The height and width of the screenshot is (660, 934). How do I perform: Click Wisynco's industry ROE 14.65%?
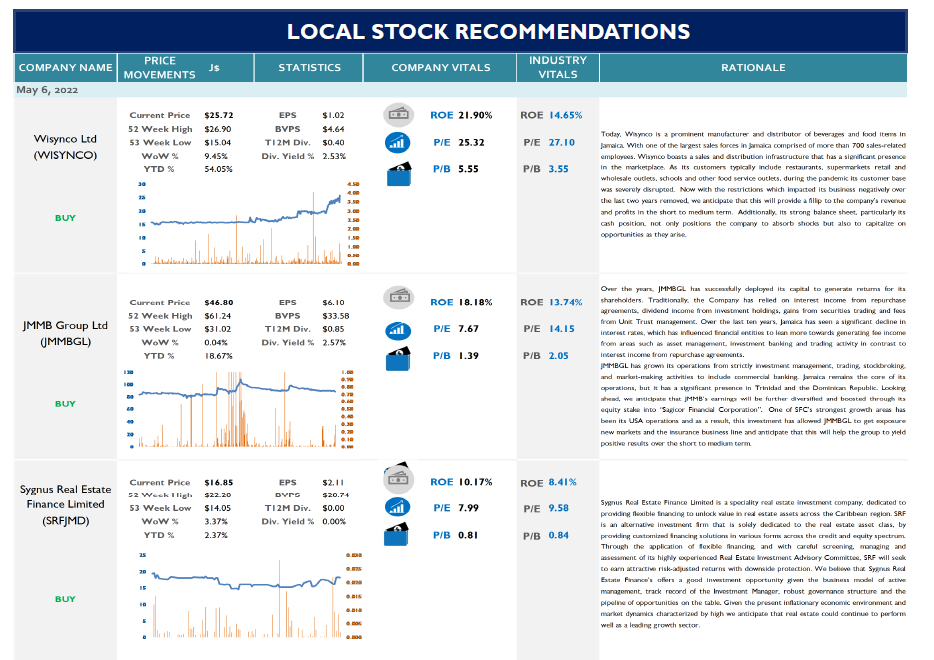pos(565,115)
